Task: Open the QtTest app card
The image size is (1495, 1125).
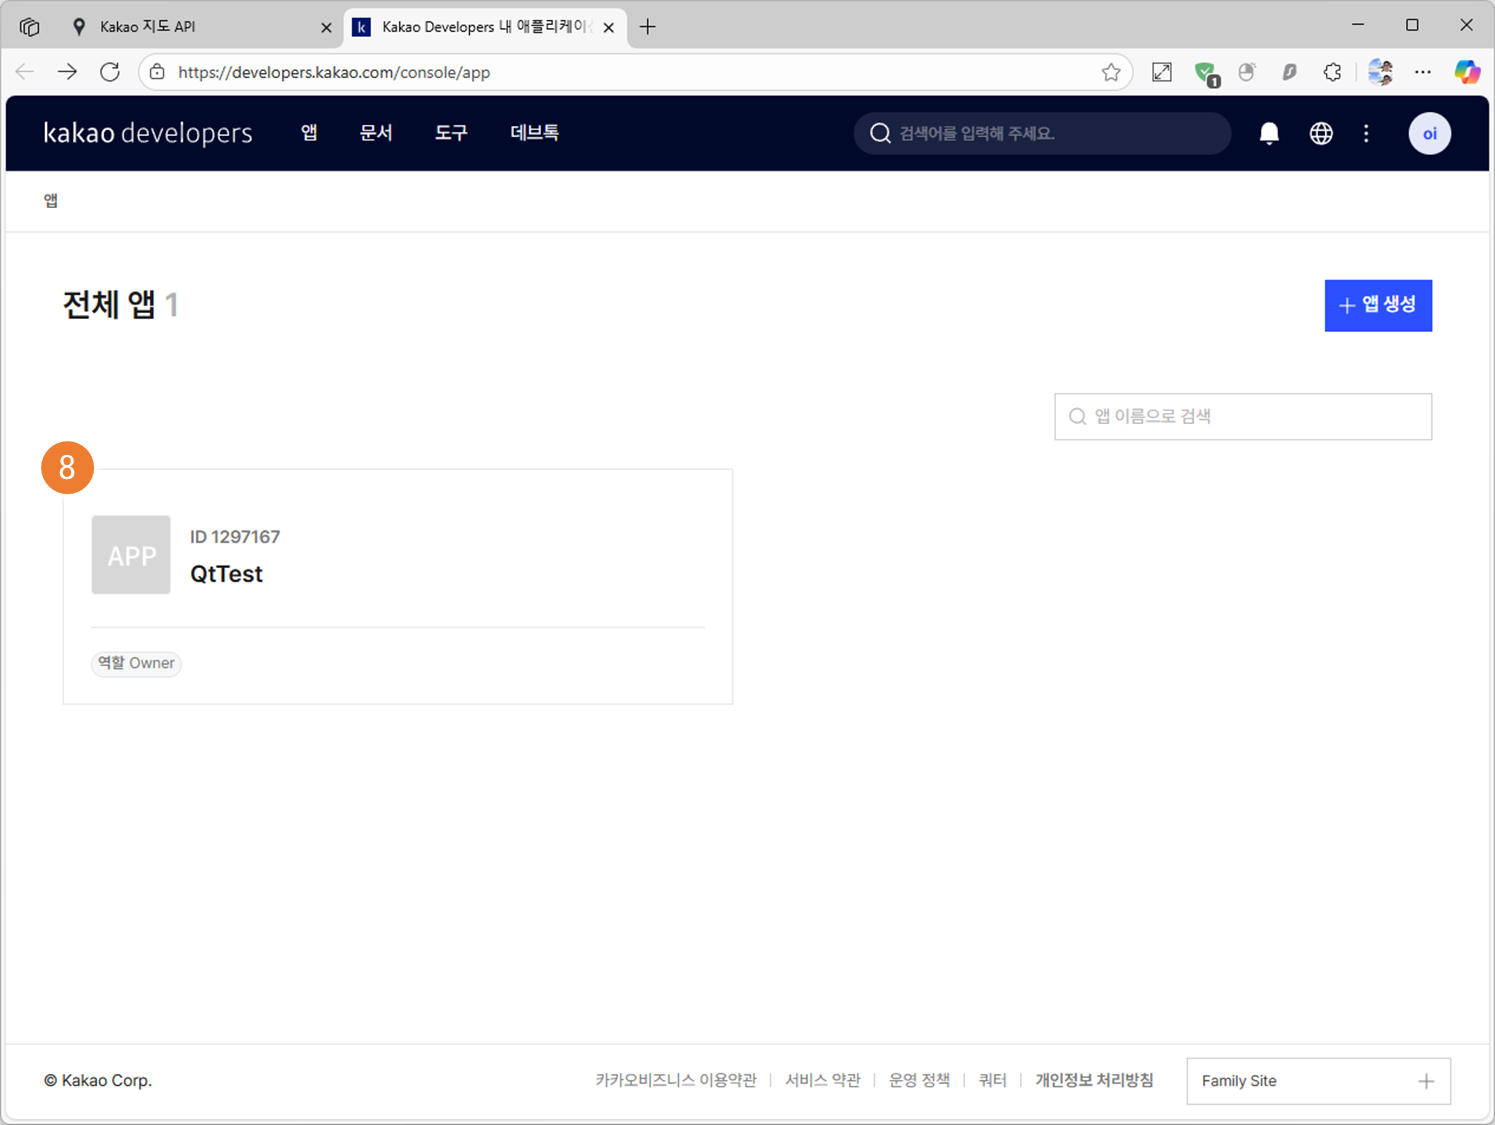Action: coord(398,586)
